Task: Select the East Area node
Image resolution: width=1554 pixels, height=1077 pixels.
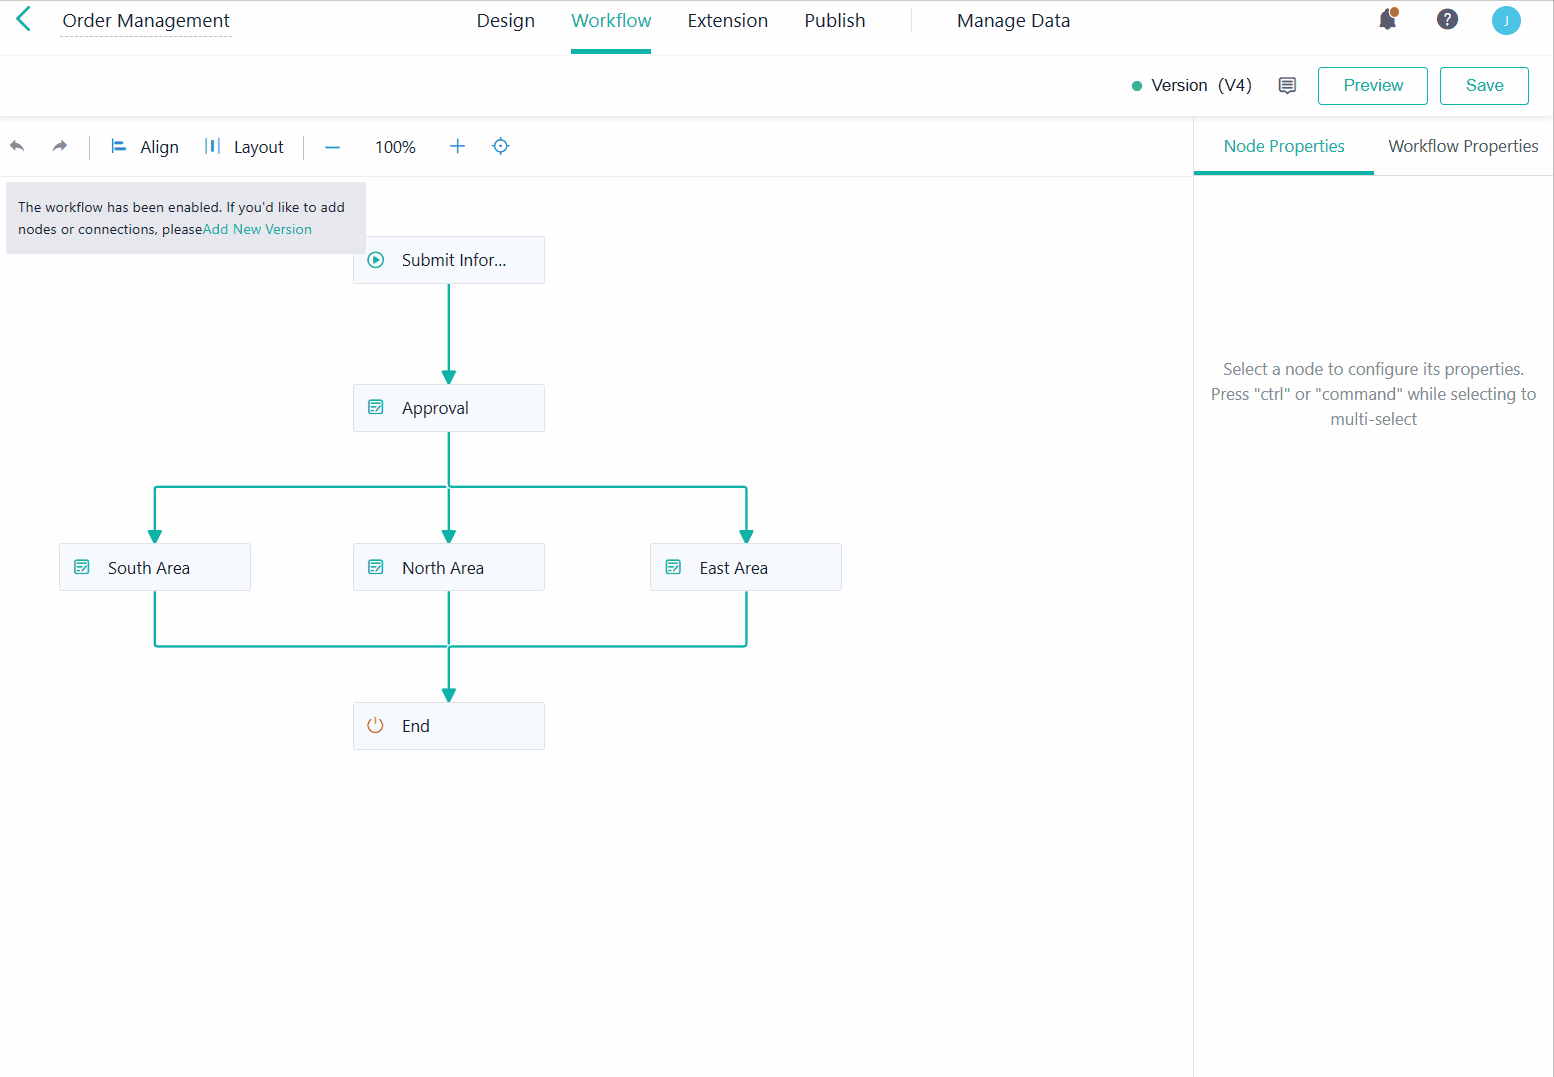Action: 745,568
